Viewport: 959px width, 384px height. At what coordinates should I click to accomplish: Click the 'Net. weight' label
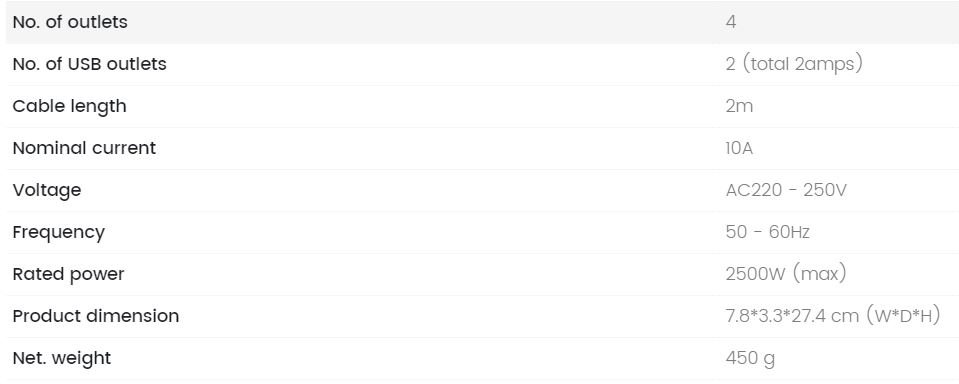pyautogui.click(x=62, y=358)
